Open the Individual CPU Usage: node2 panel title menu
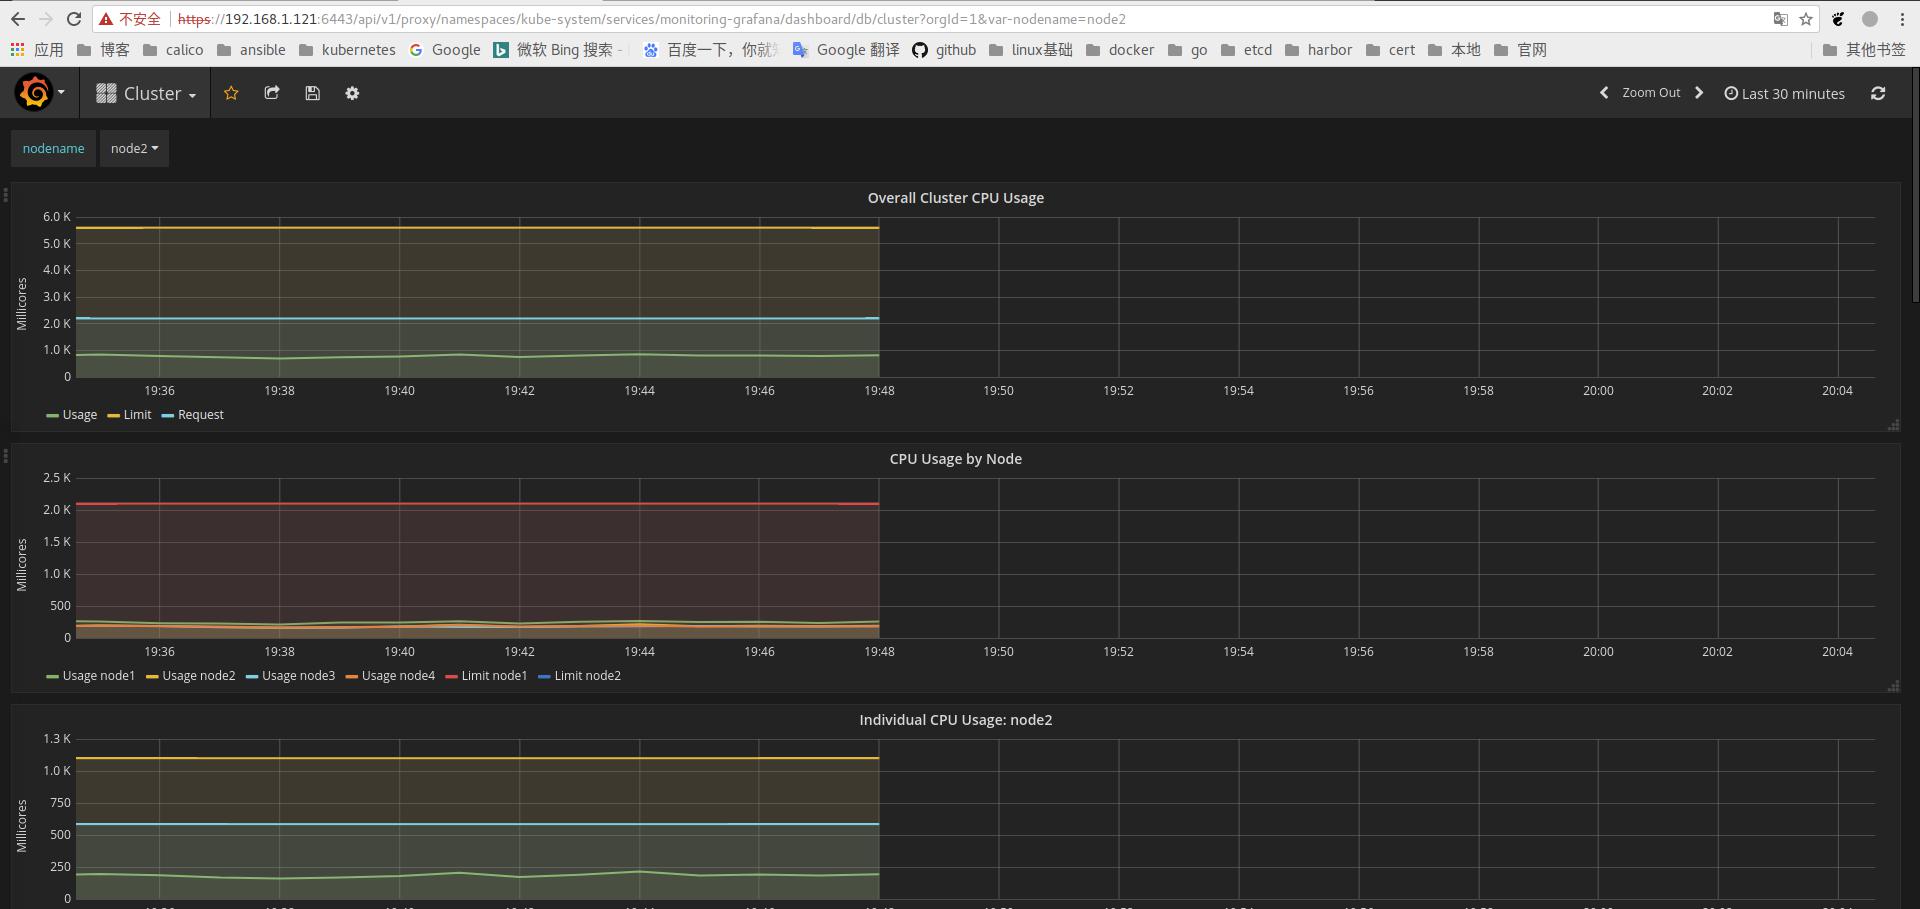 coord(955,720)
